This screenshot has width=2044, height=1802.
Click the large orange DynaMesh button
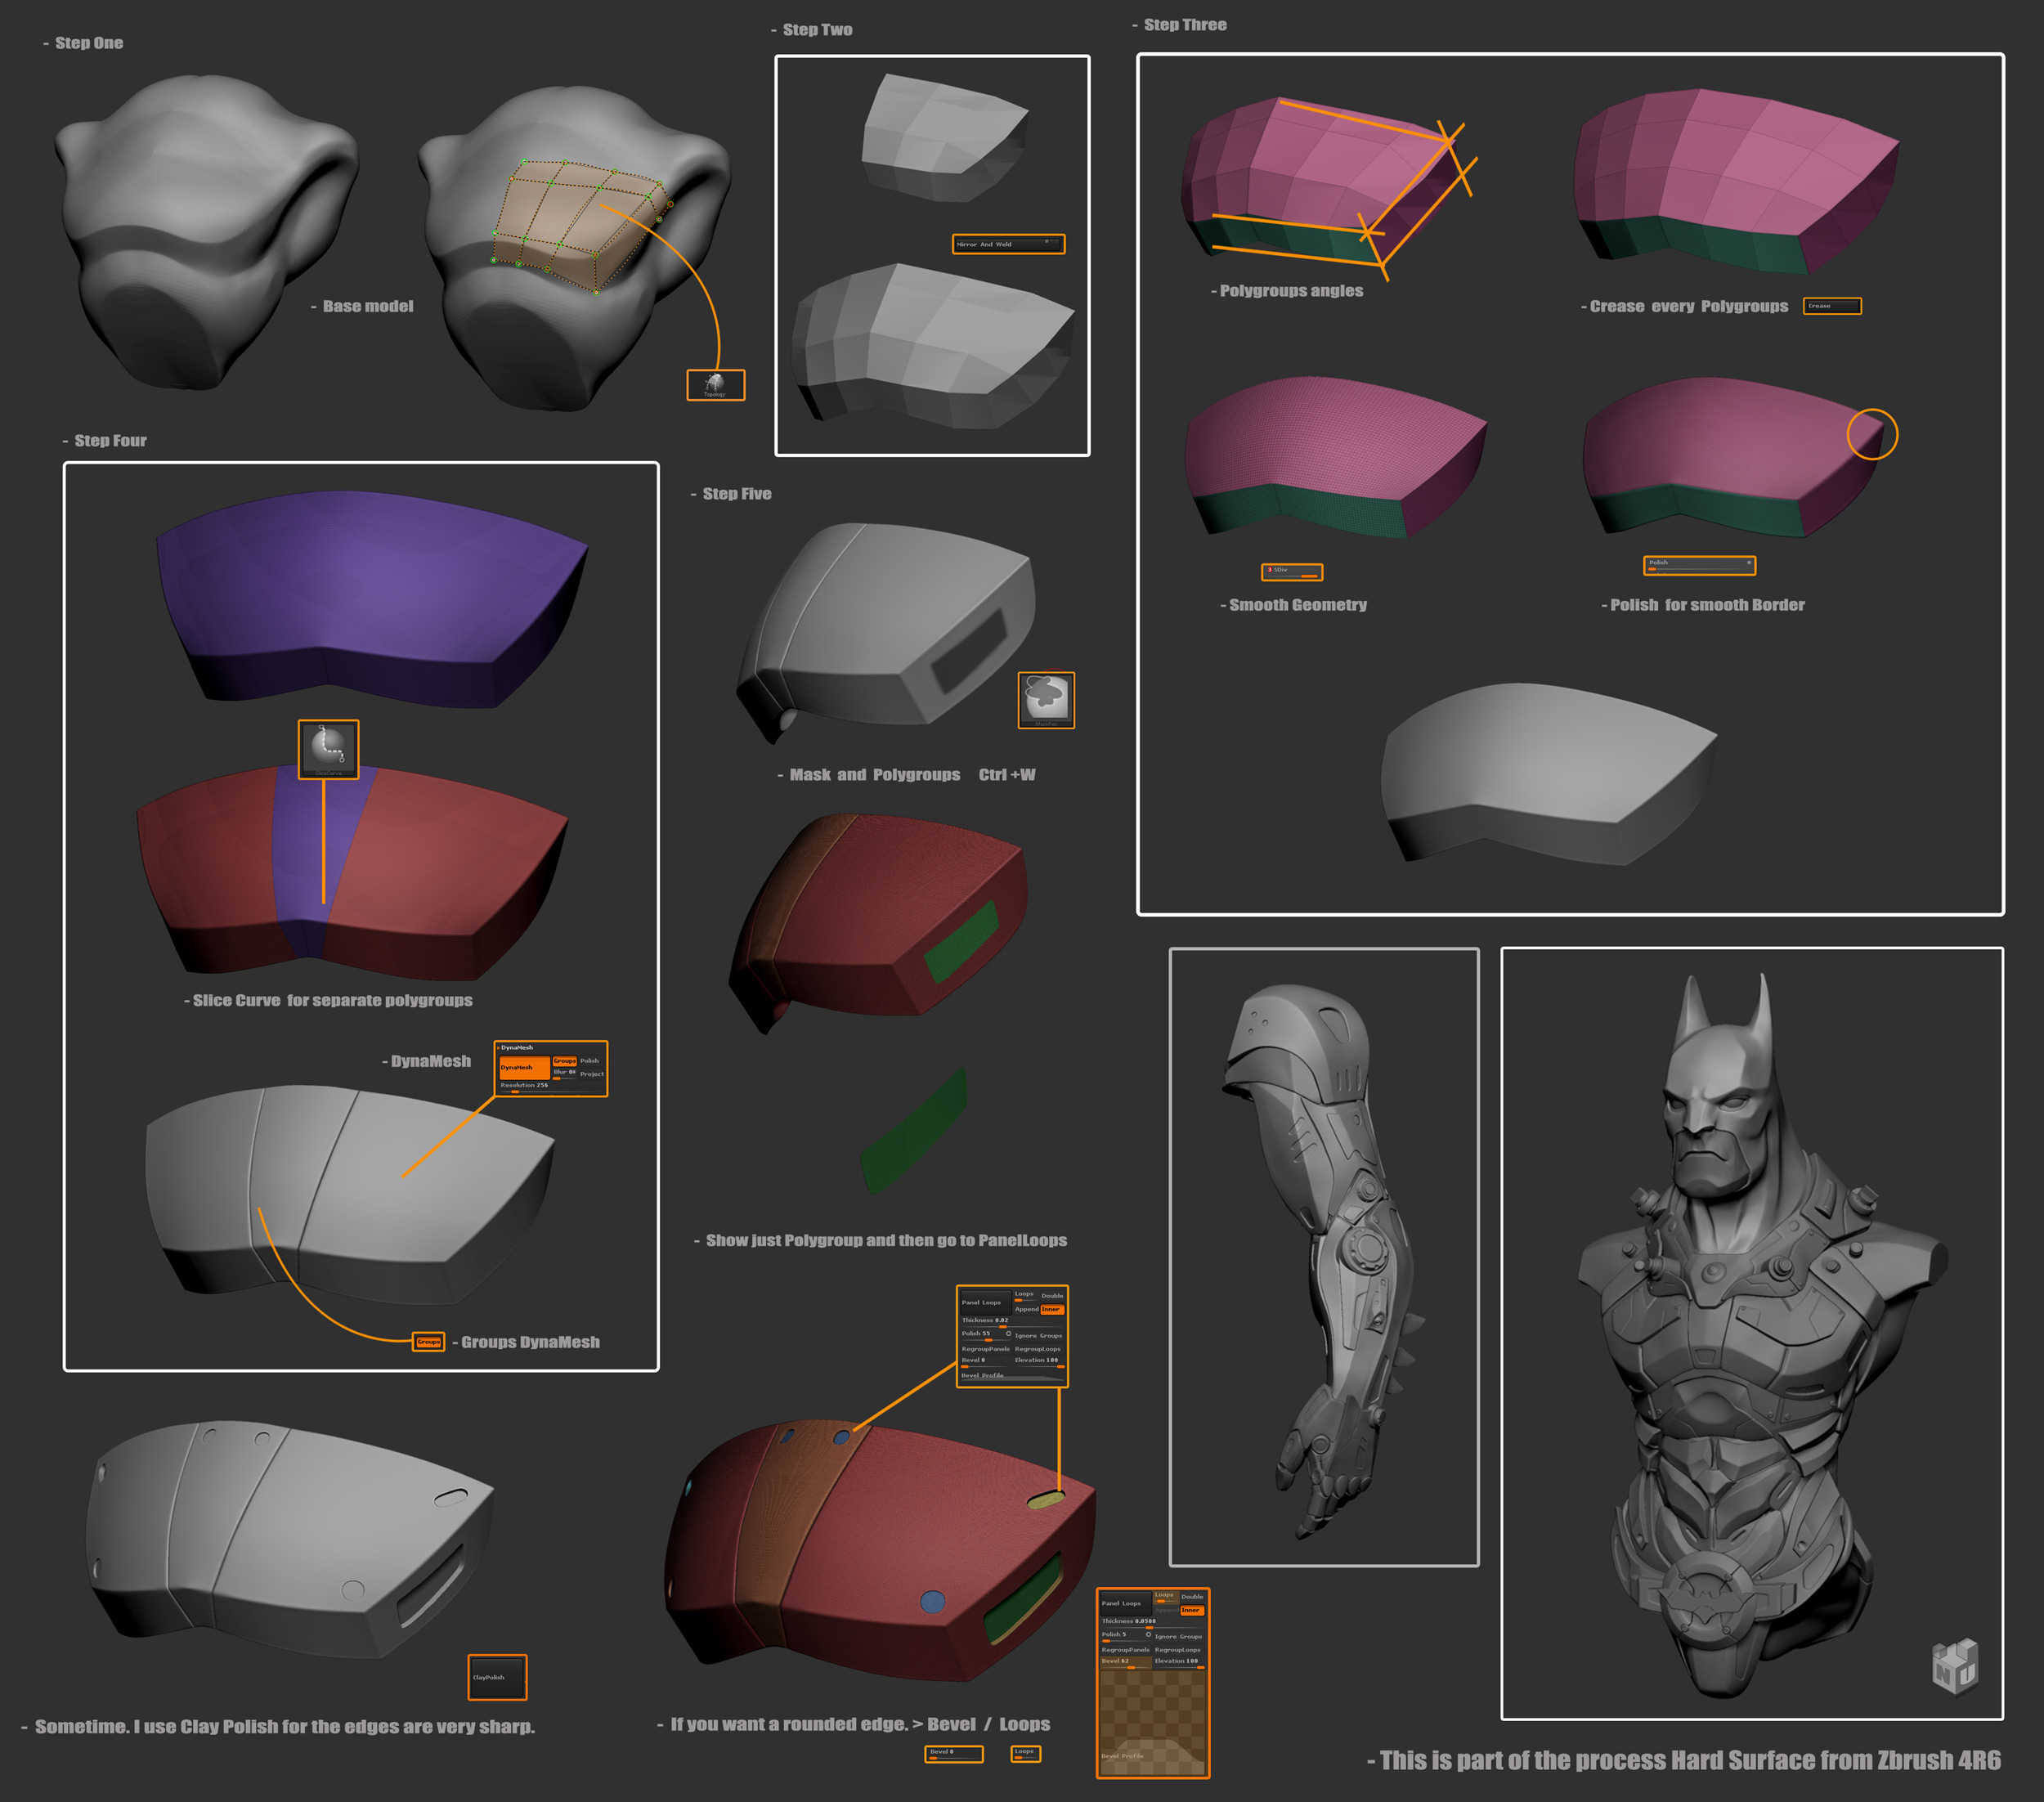point(525,1068)
